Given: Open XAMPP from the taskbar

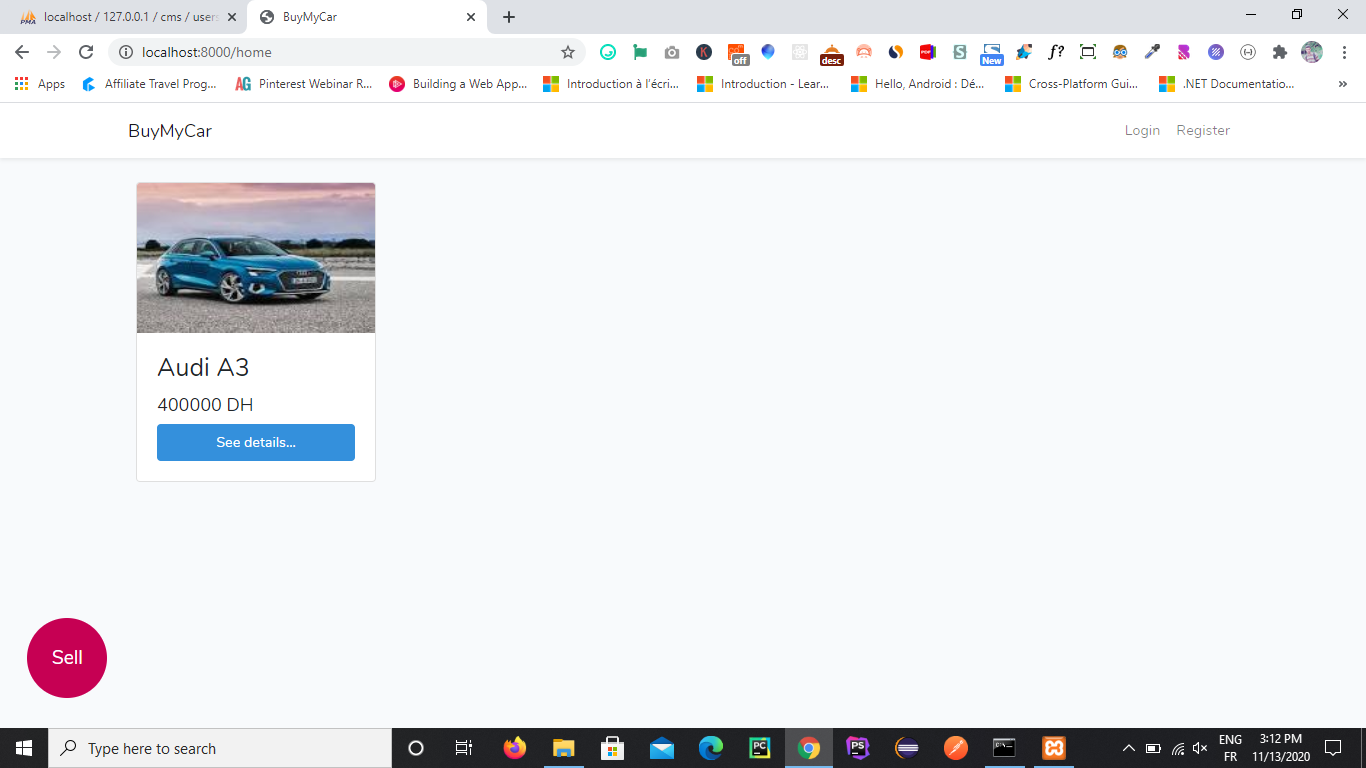Looking at the screenshot, I should (1054, 748).
